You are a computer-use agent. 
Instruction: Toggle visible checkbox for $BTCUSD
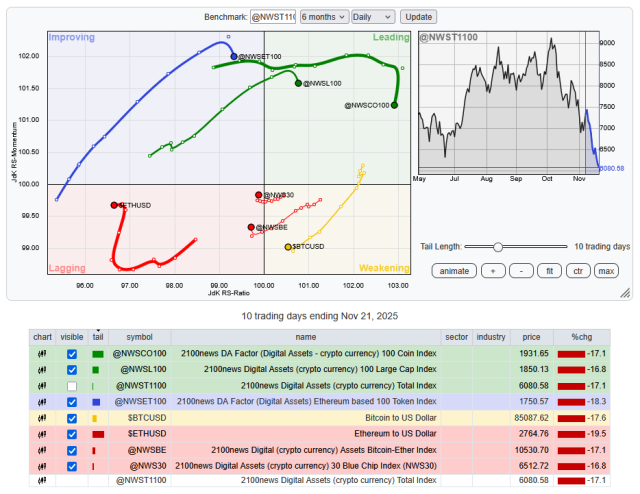pos(71,418)
